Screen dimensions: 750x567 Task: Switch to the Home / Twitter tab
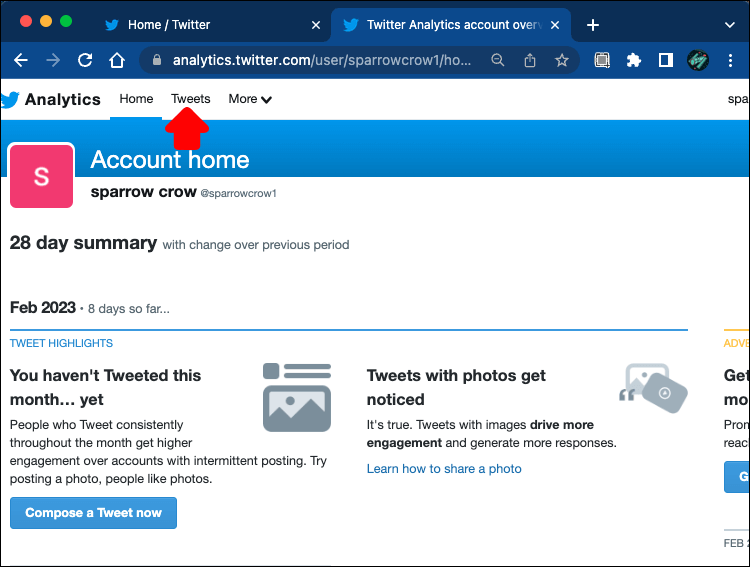pyautogui.click(x=212, y=25)
